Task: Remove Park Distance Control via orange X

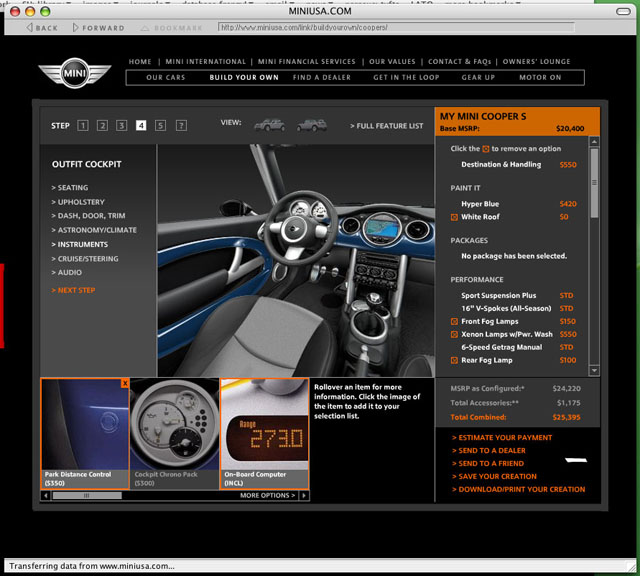Action: click(x=125, y=383)
